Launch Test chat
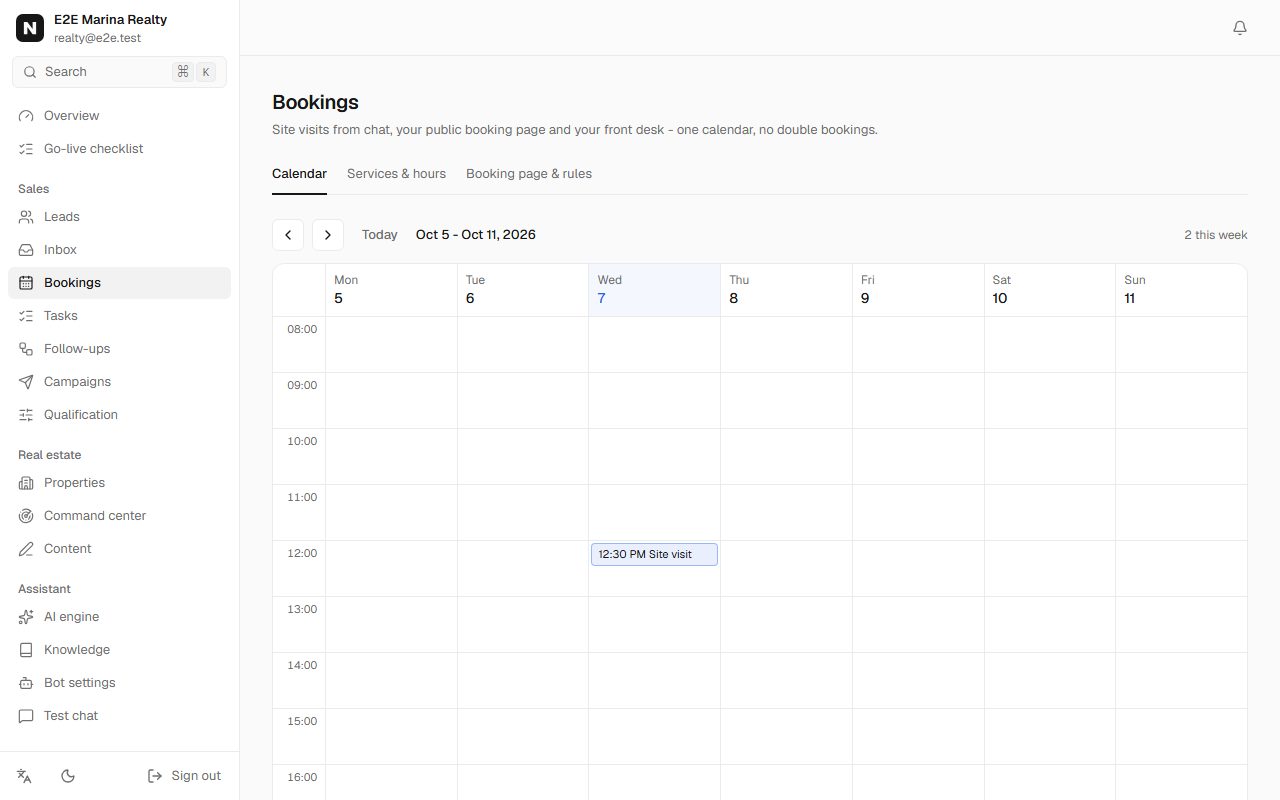Viewport: 1280px width, 800px height. coord(119,716)
